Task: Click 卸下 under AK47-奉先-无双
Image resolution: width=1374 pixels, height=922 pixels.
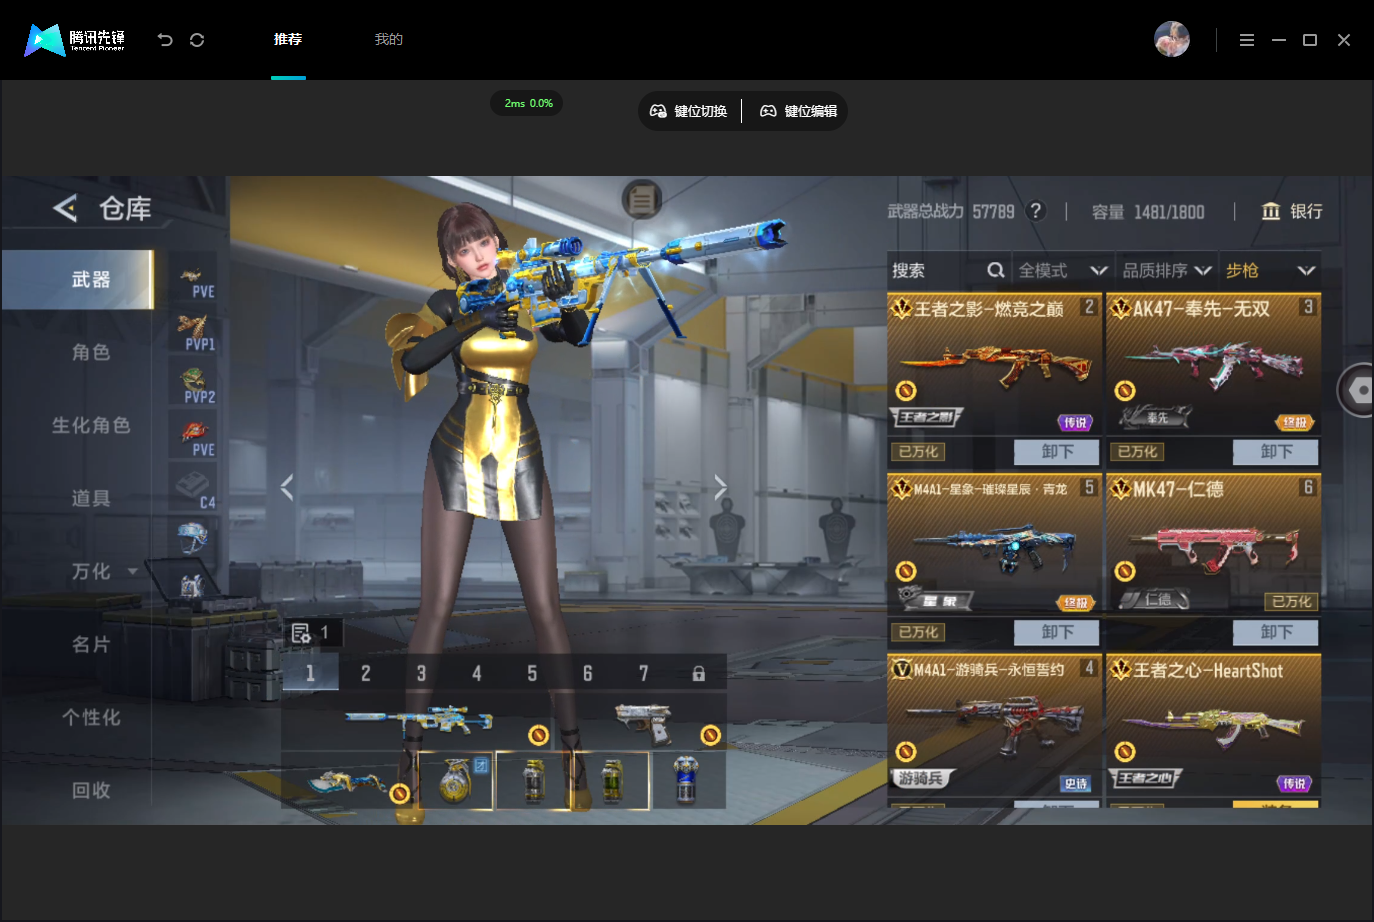Action: click(x=1275, y=452)
